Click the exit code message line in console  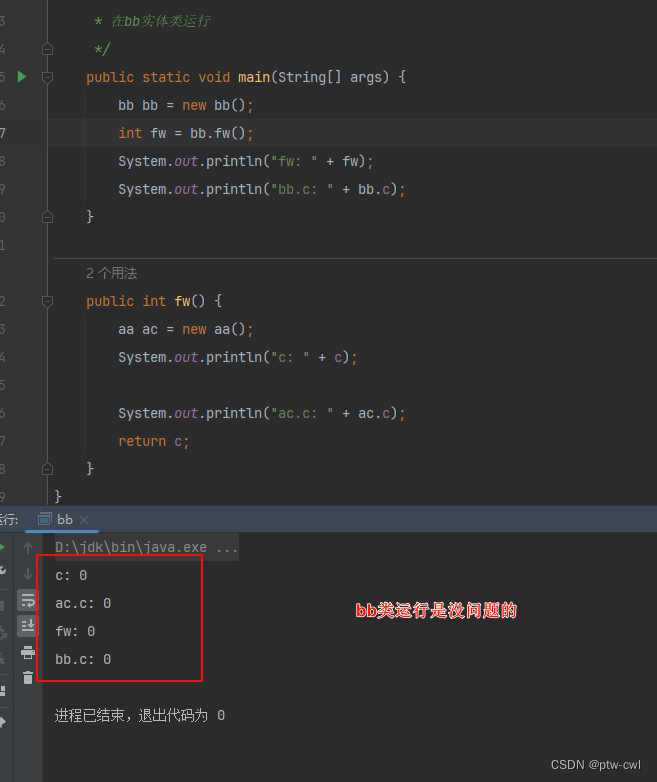point(140,716)
